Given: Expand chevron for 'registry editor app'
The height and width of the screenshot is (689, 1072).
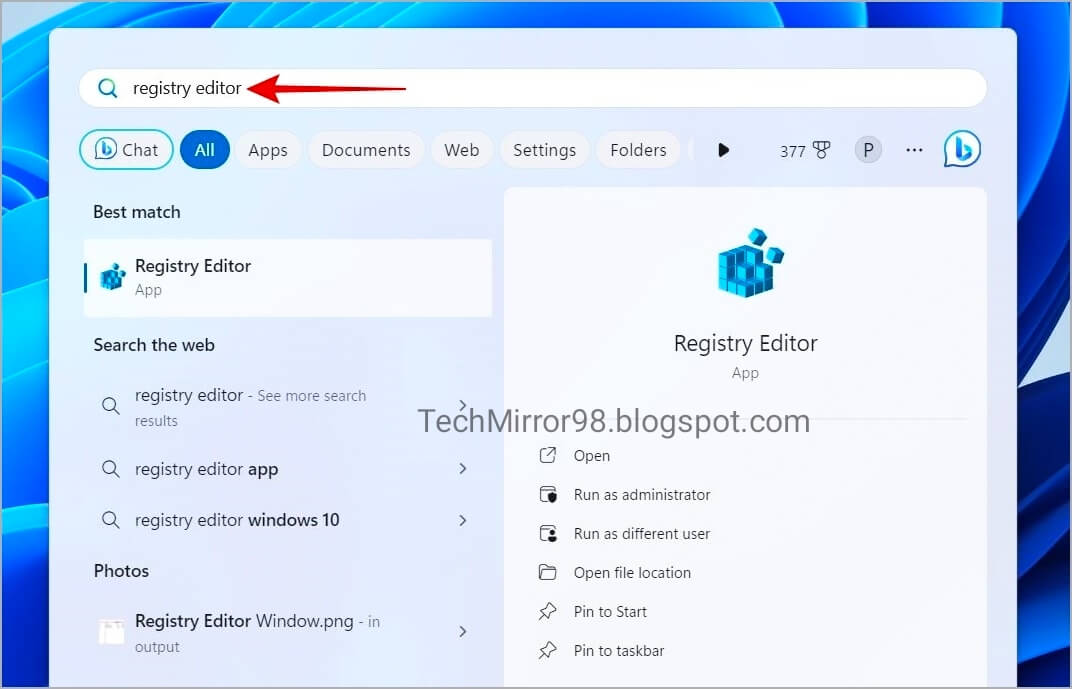Looking at the screenshot, I should point(463,469).
